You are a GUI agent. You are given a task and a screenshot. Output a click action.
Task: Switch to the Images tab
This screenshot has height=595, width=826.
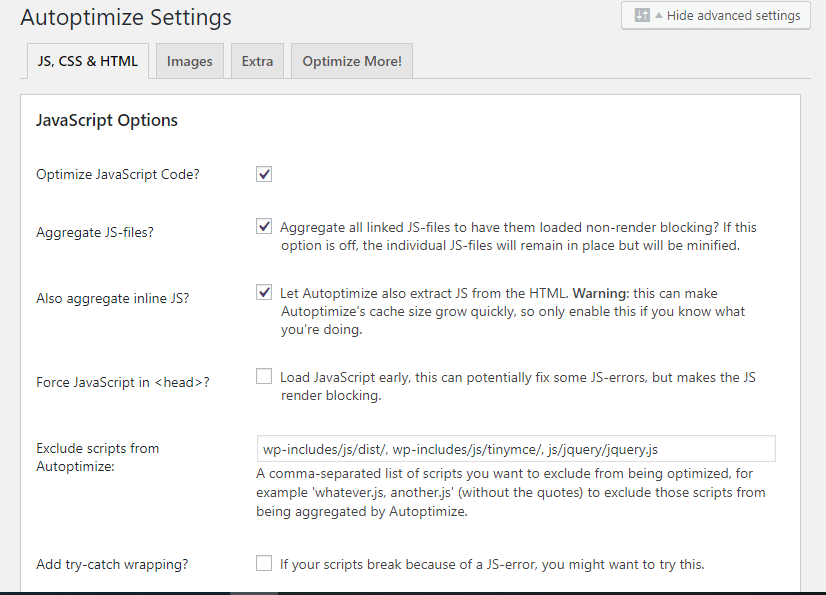coord(189,61)
